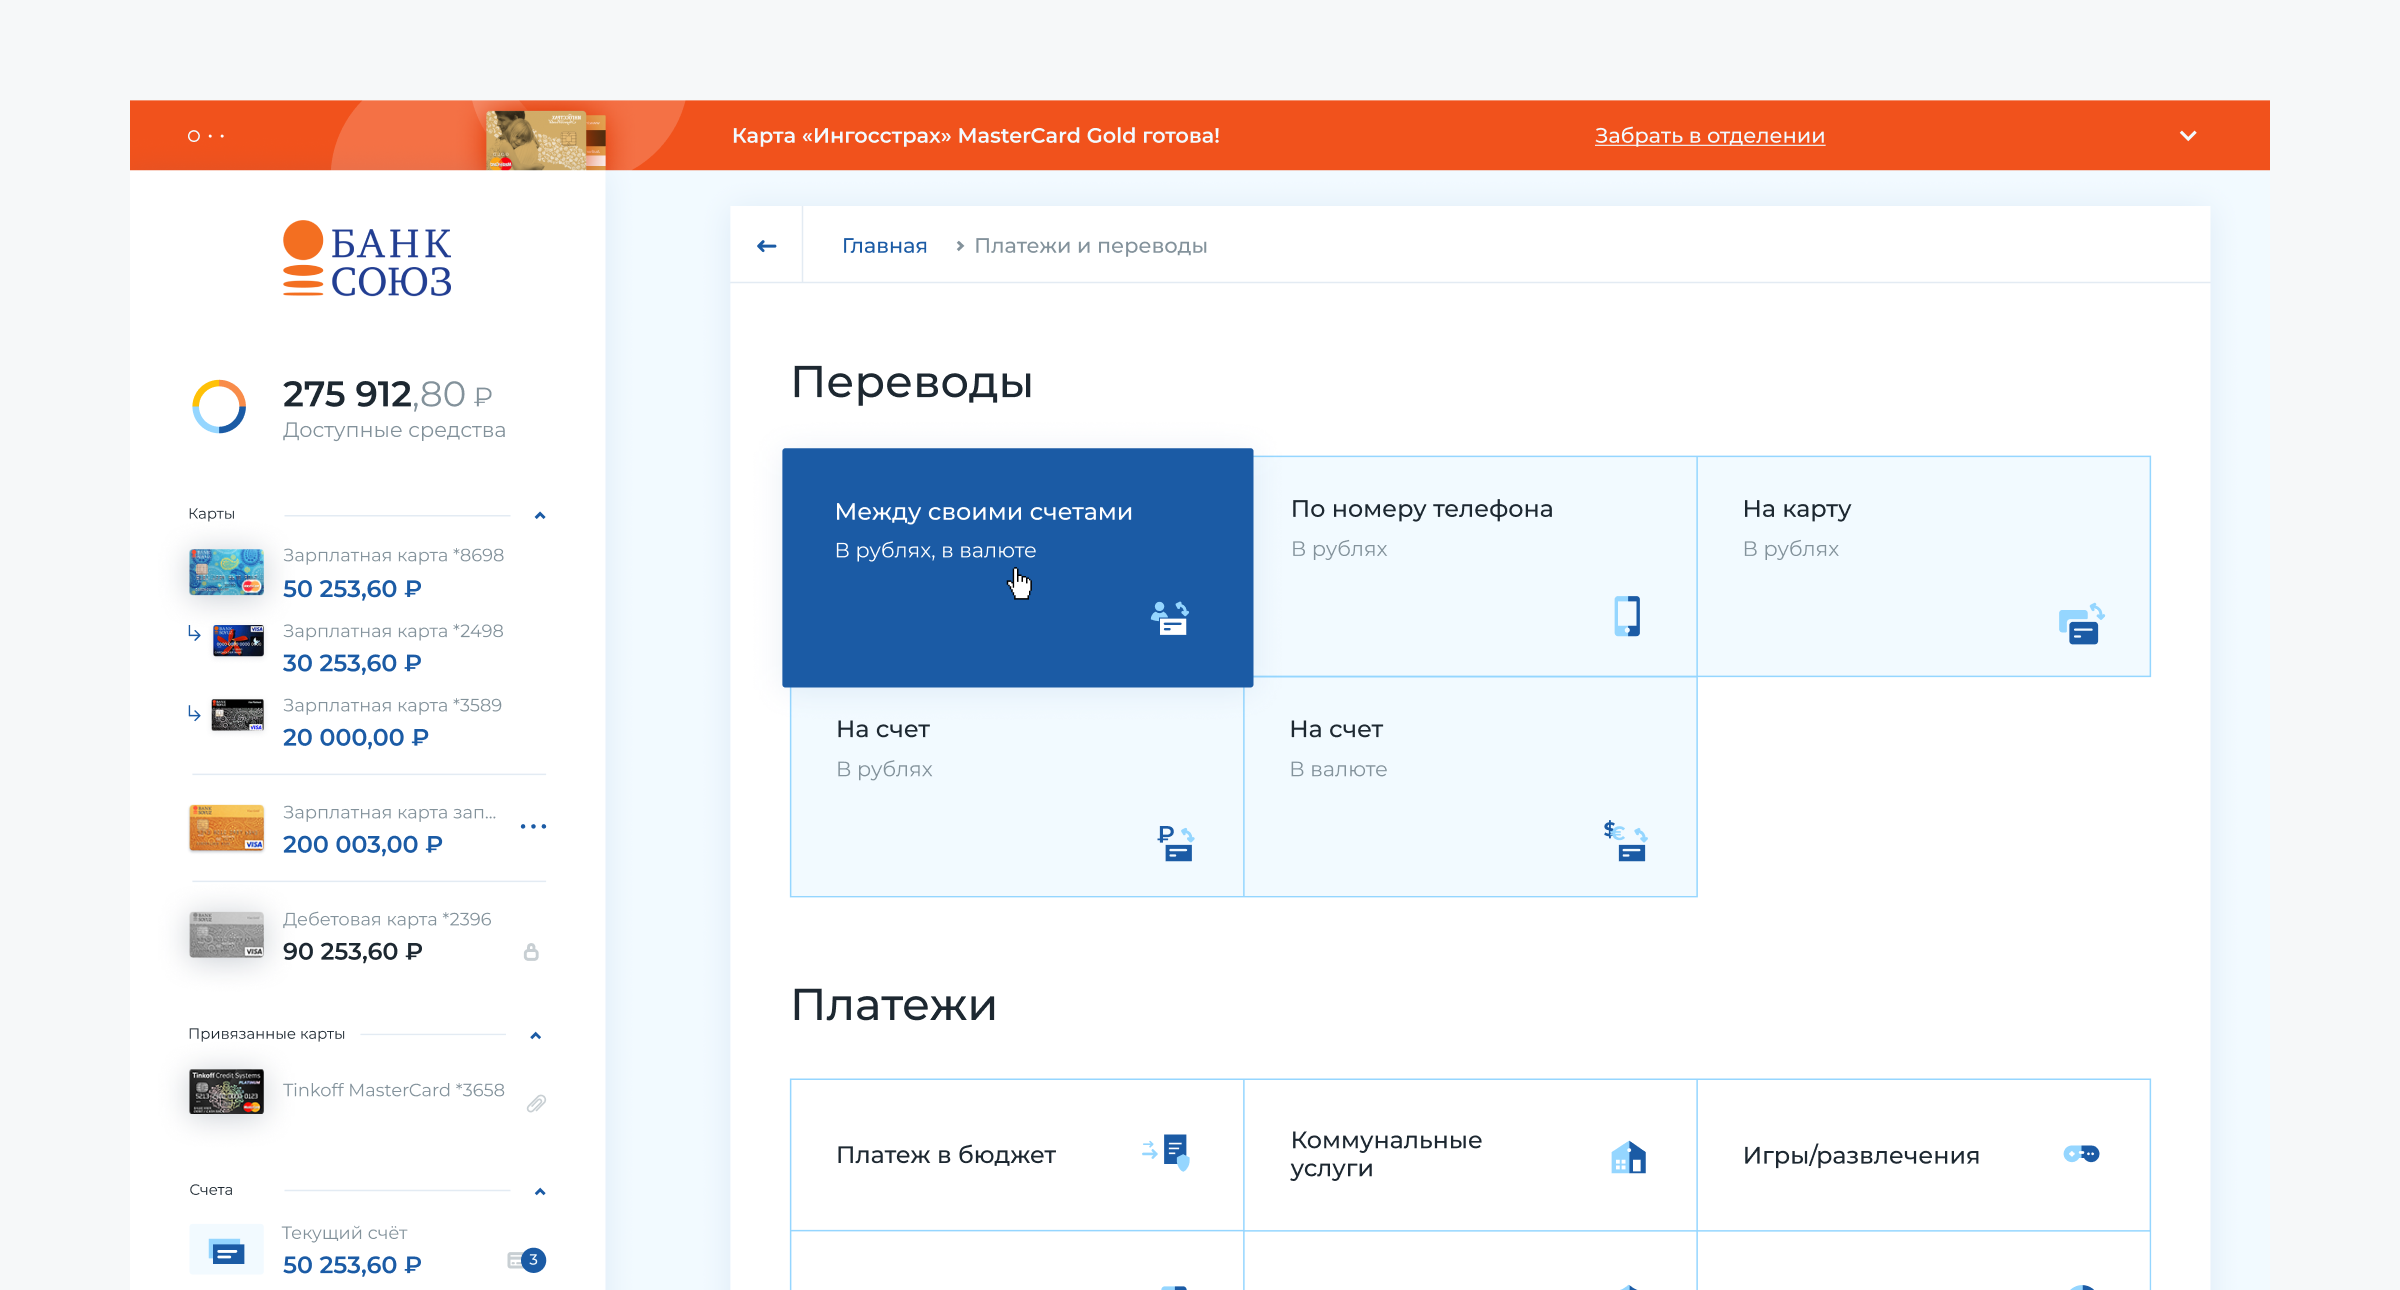Click the phone icon in the transfer tile

tap(1627, 616)
